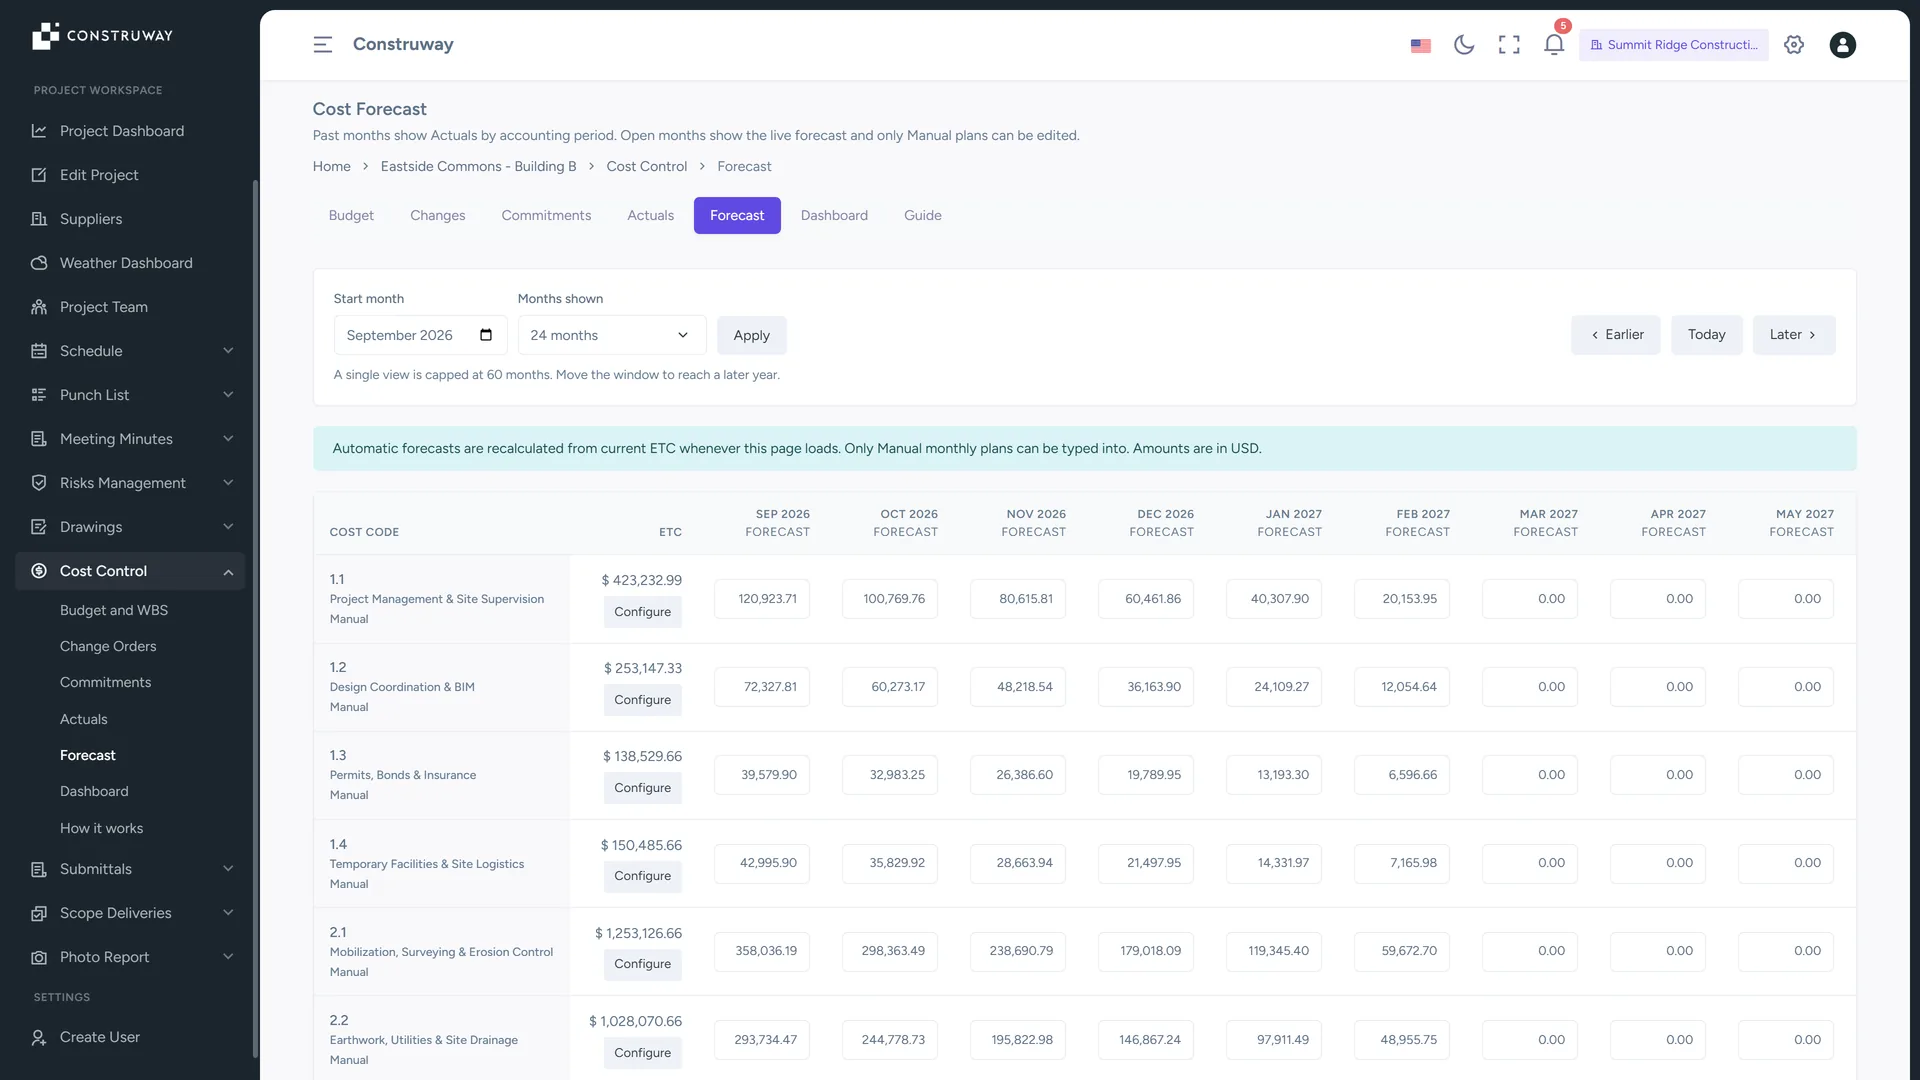
Task: Click the Later button
Action: coord(1794,335)
